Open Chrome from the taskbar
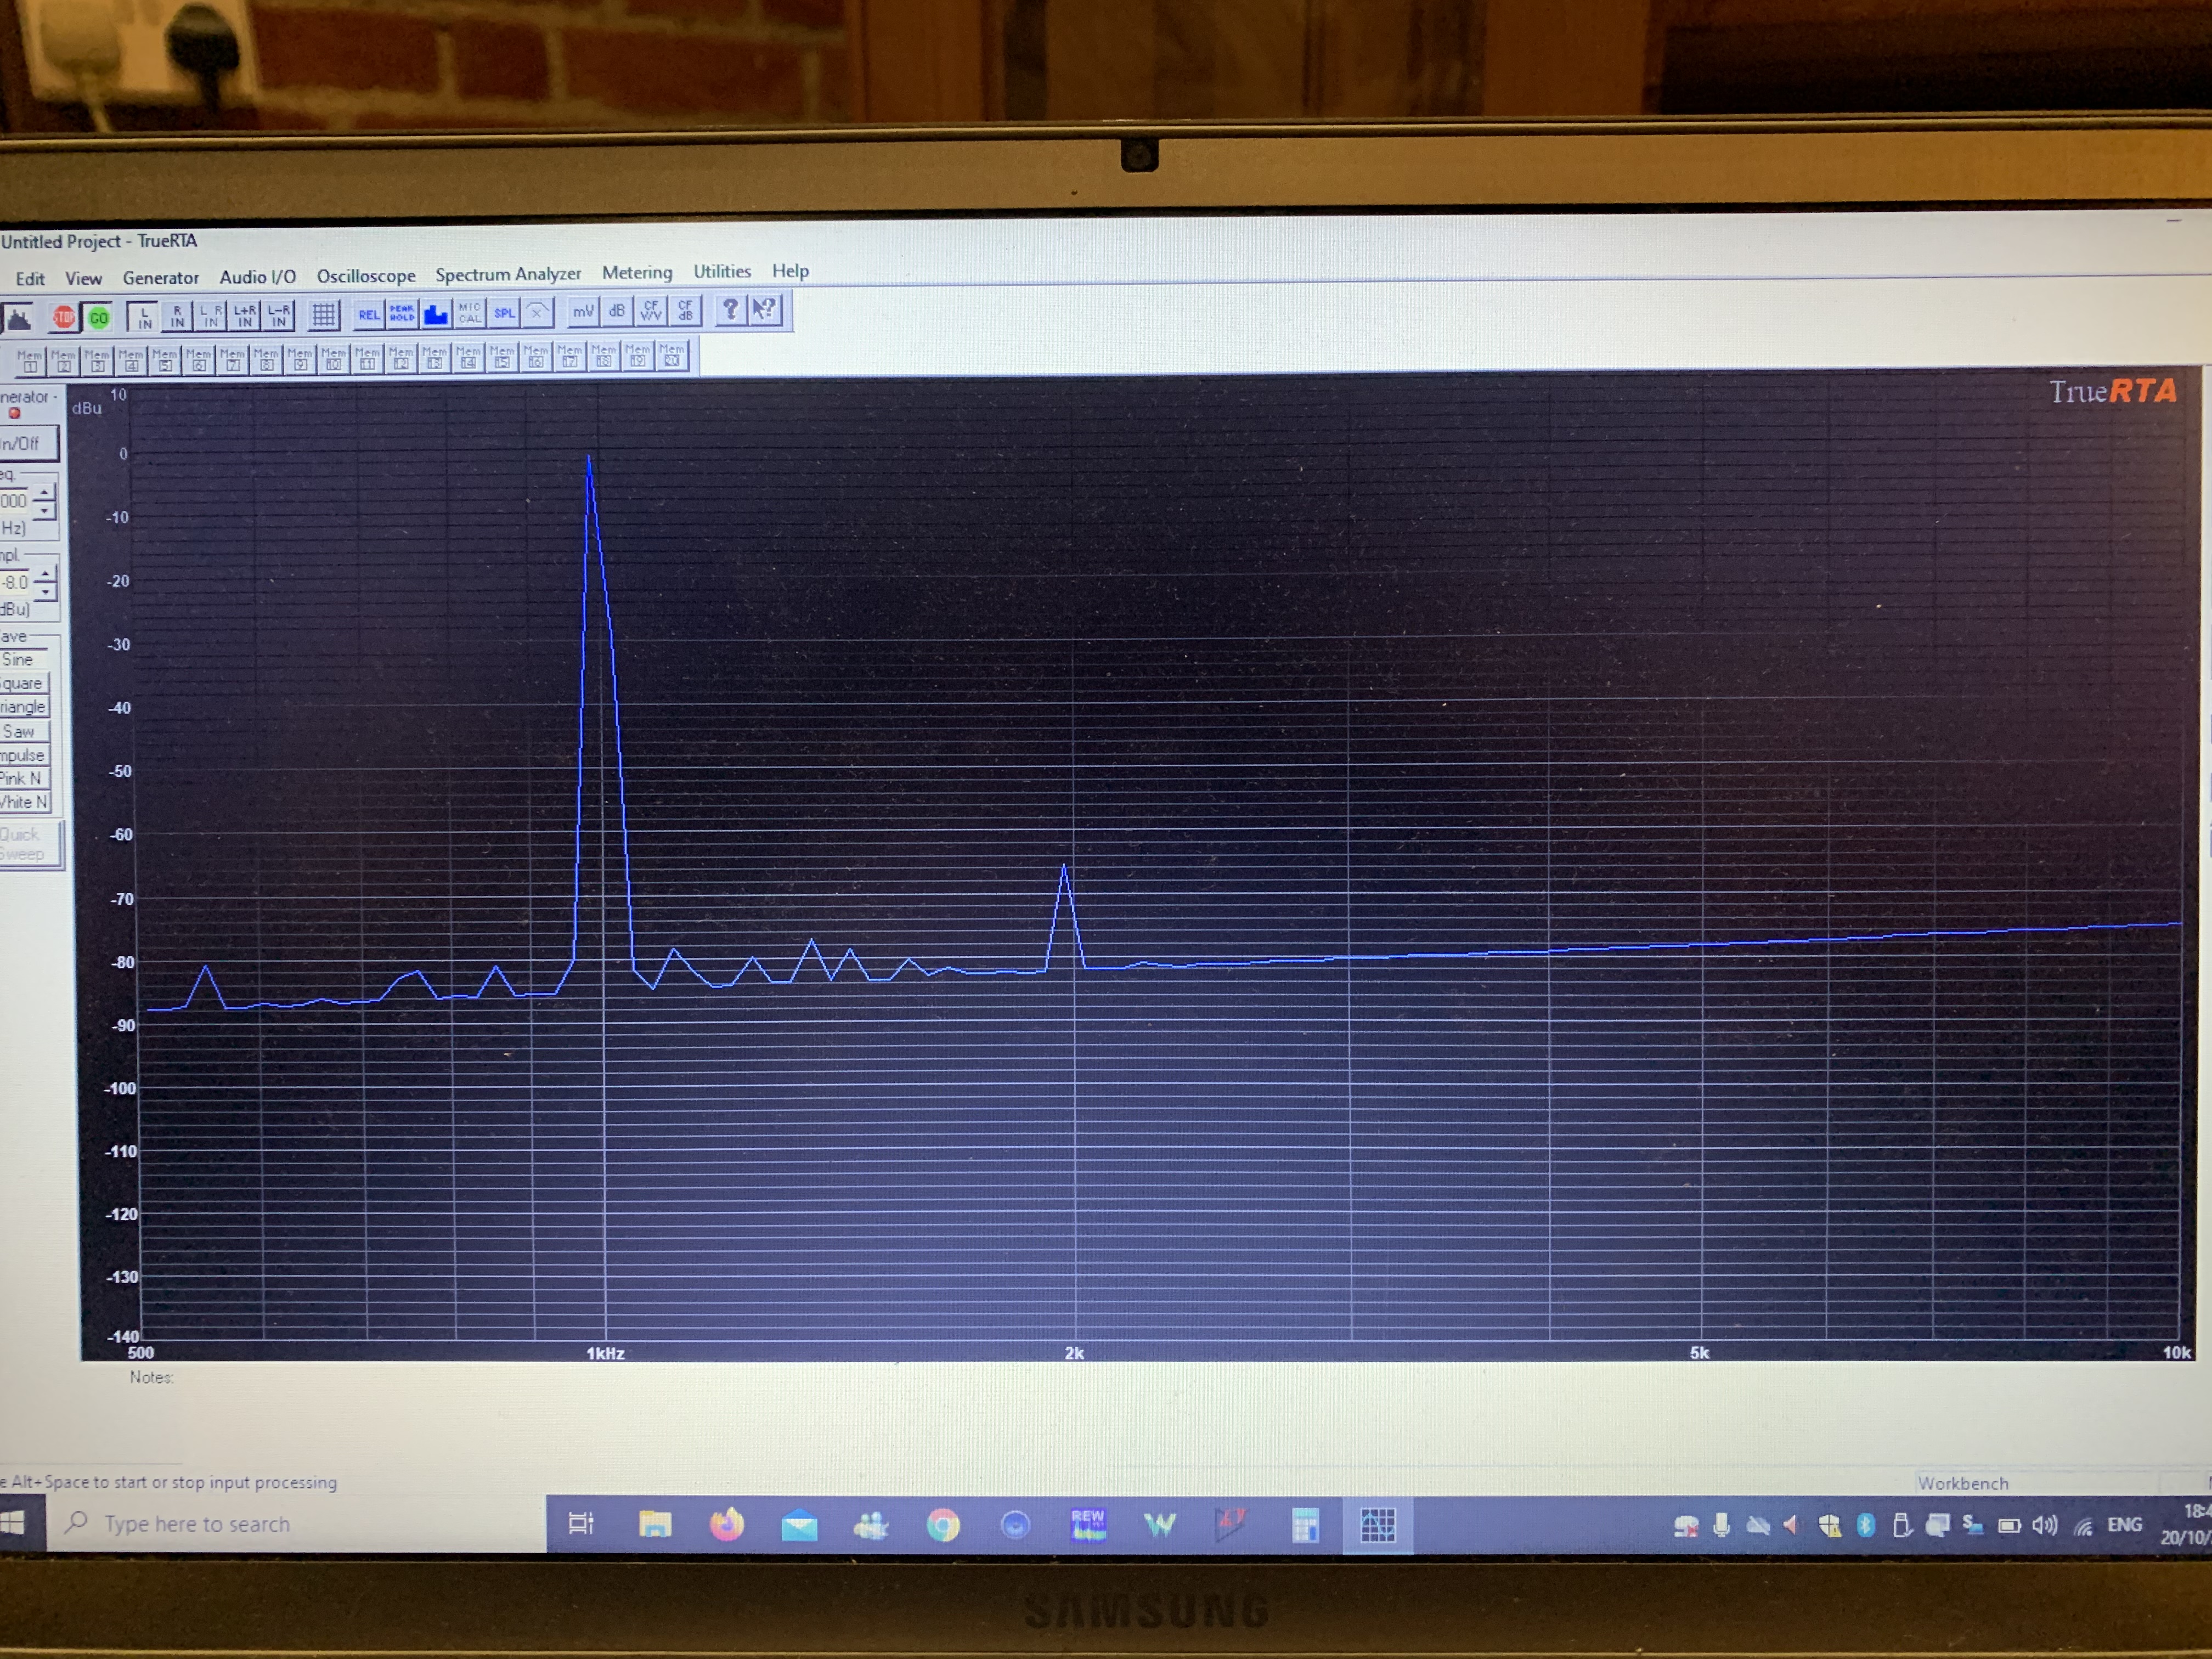2212x1659 pixels. (x=942, y=1525)
